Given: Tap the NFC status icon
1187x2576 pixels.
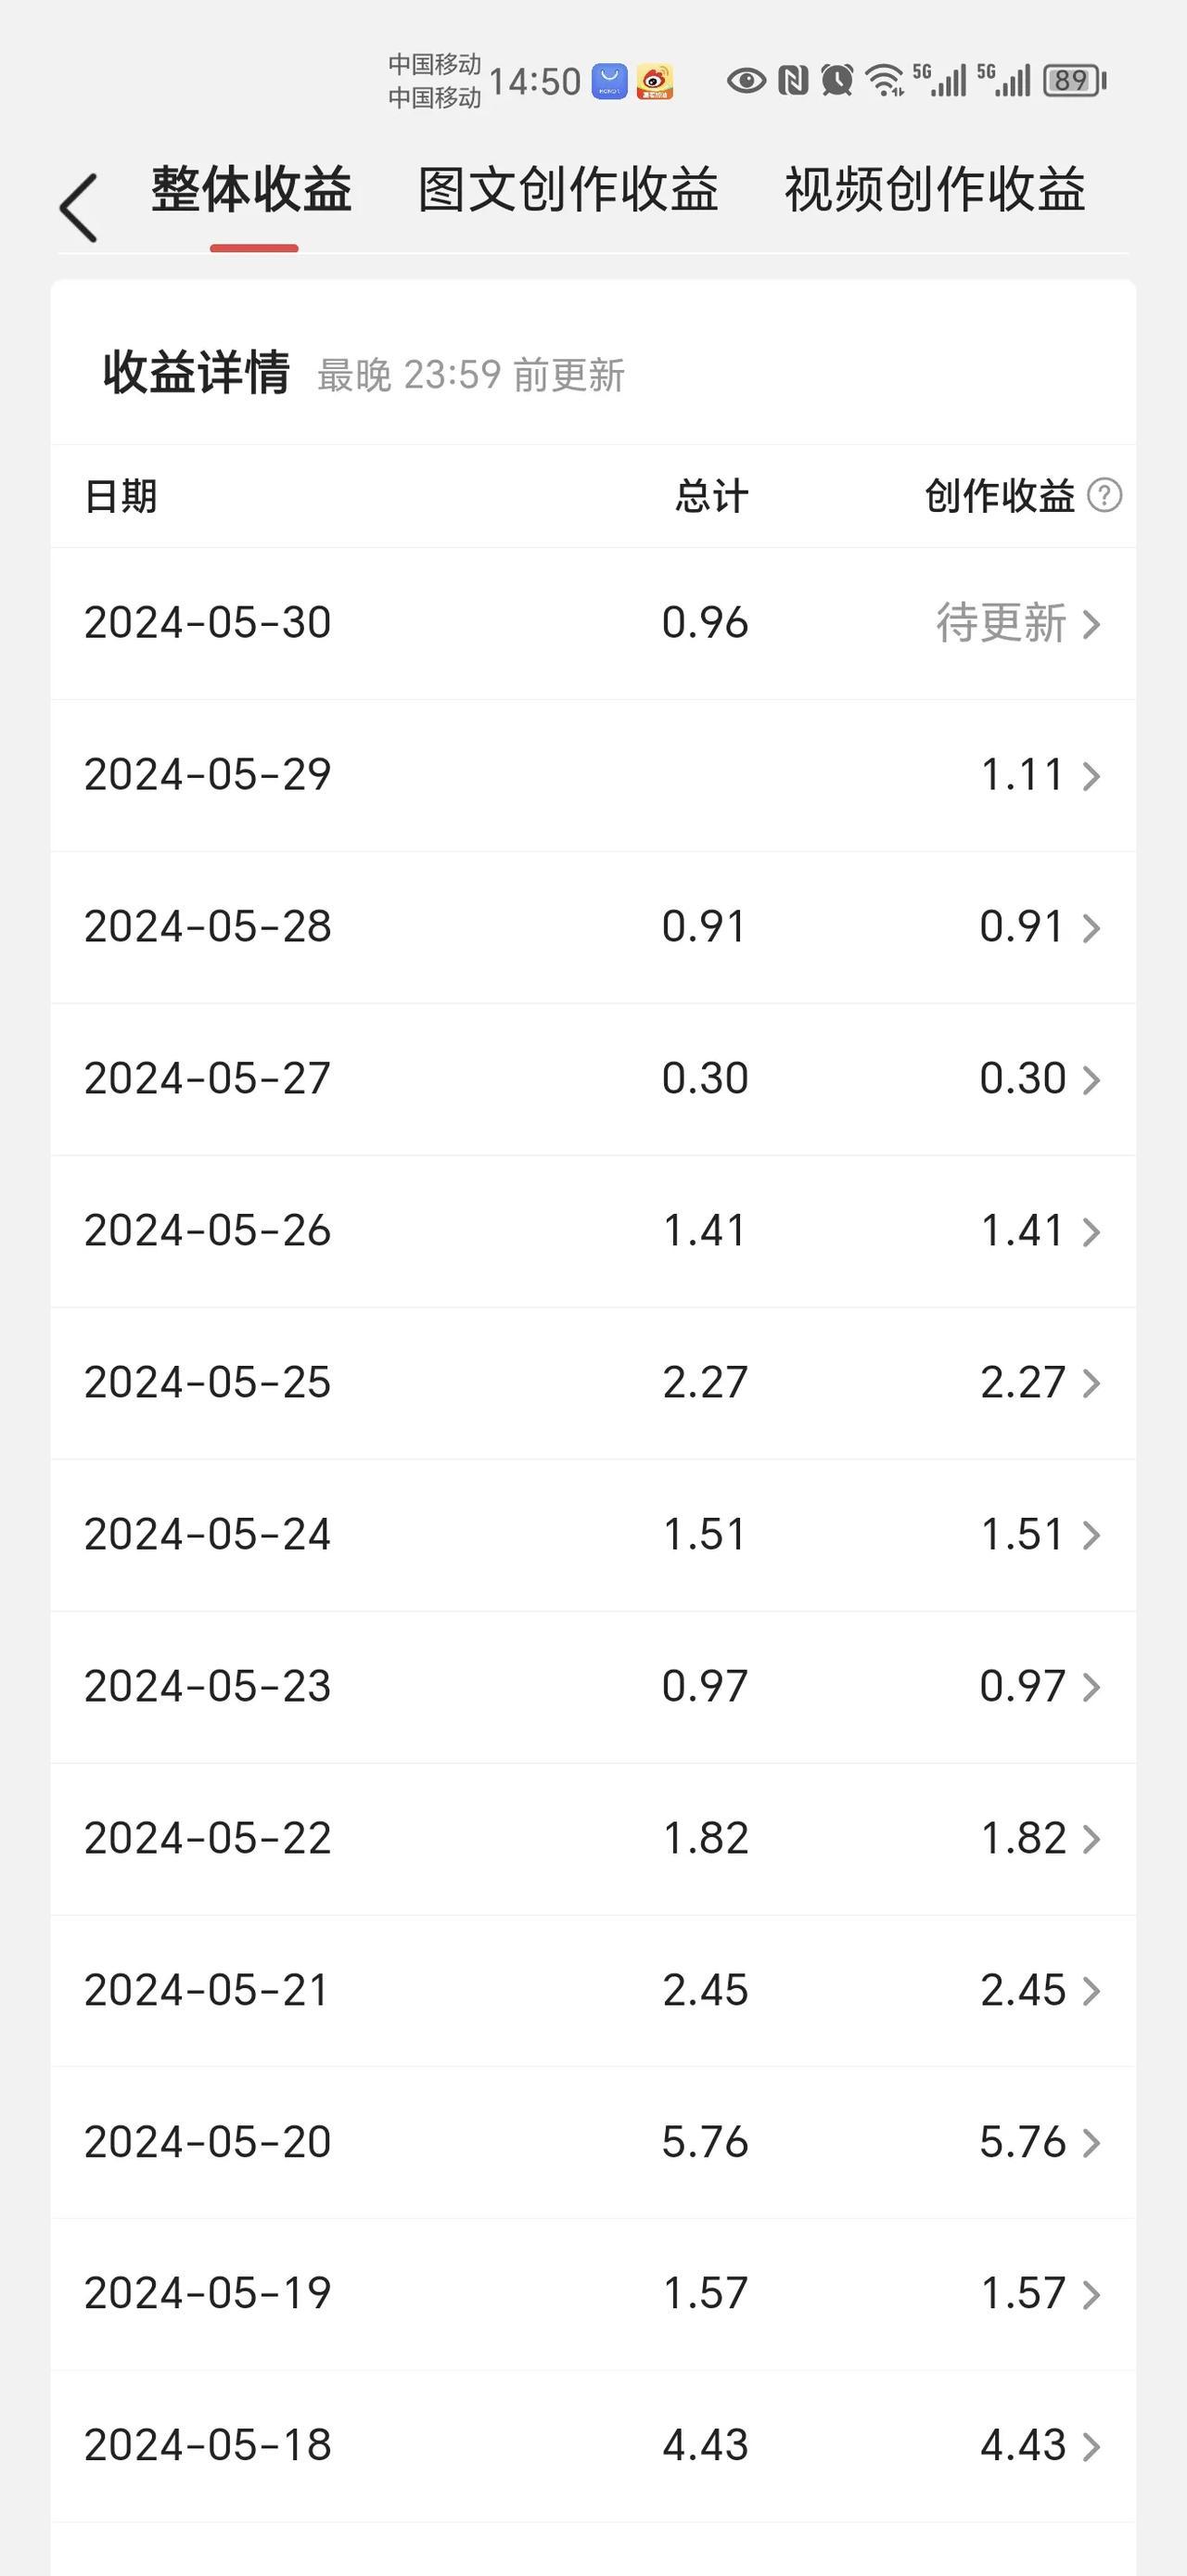Looking at the screenshot, I should tap(793, 80).
